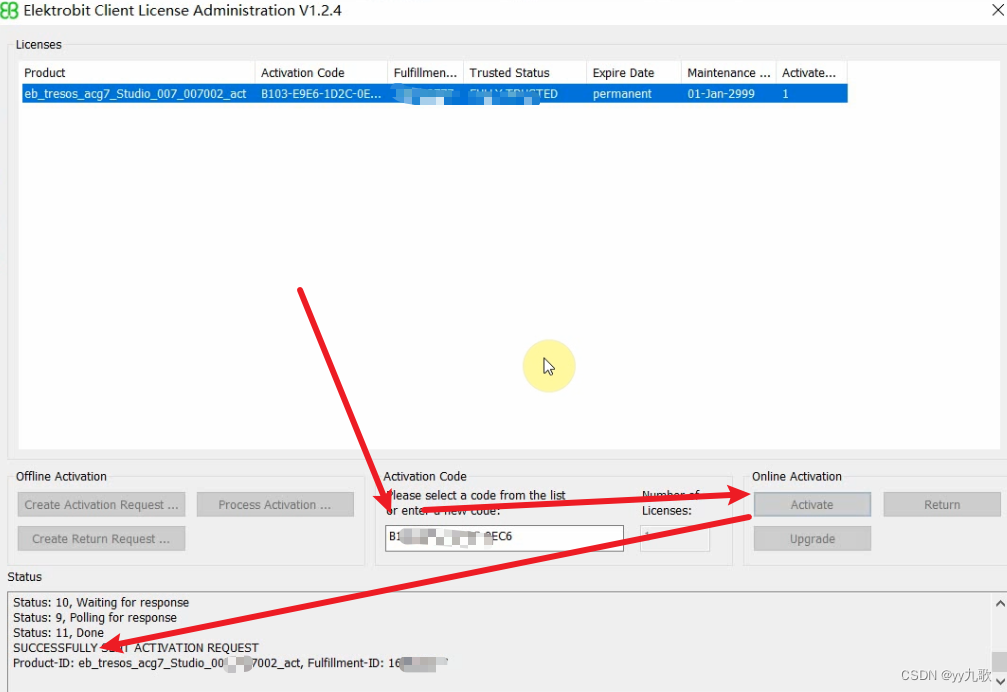Close the License Administration window
1007x692 pixels.
(x=998, y=10)
